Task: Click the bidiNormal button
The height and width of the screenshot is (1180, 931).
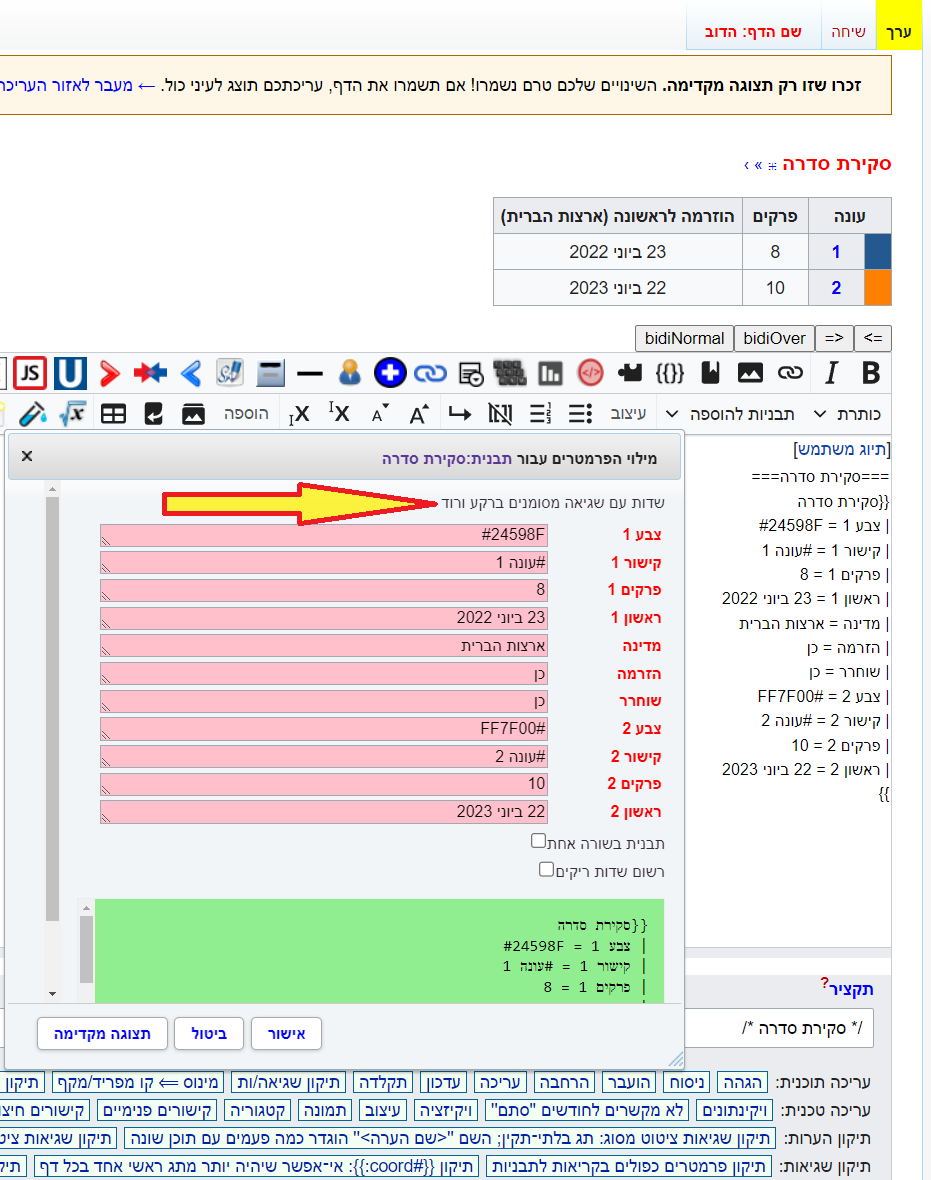Action: tap(684, 339)
